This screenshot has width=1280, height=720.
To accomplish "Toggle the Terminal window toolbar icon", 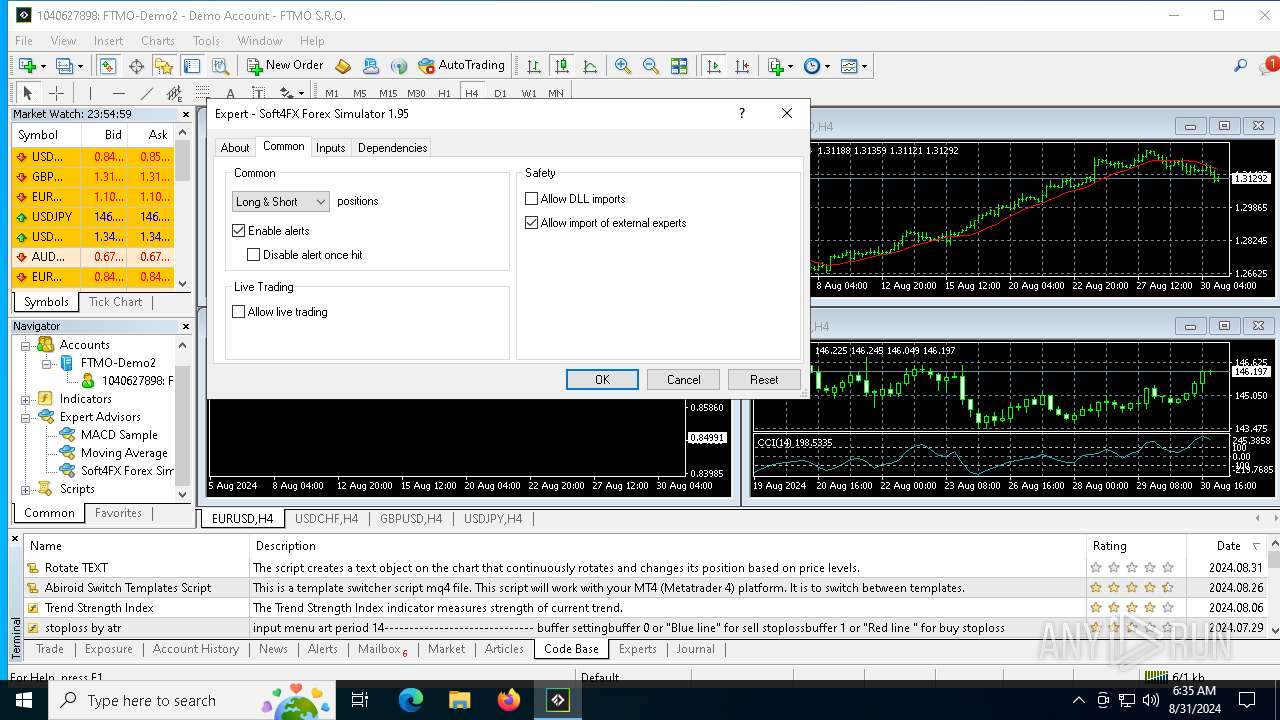I will 192,66.
